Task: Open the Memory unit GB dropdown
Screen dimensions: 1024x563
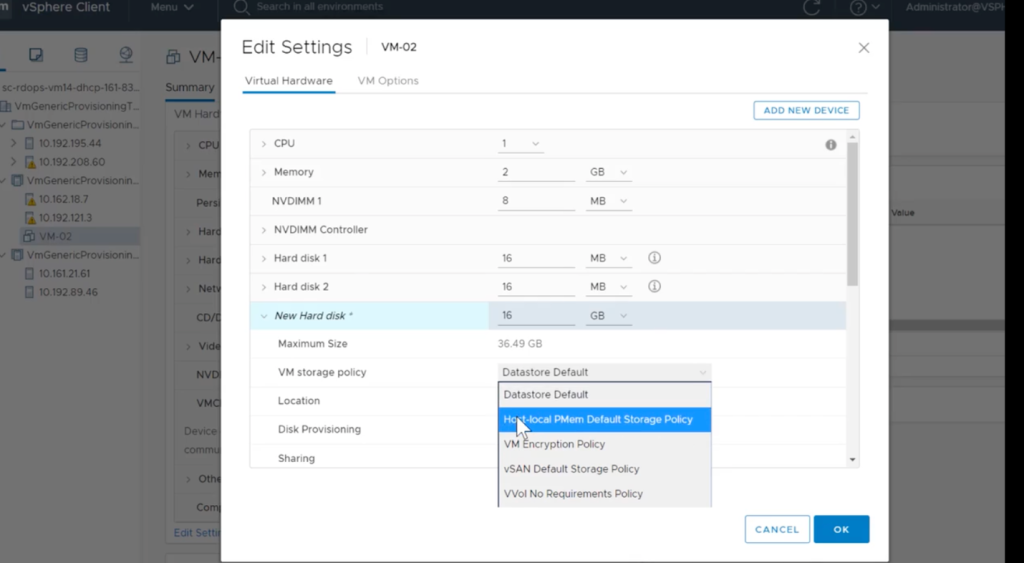Action: [608, 173]
